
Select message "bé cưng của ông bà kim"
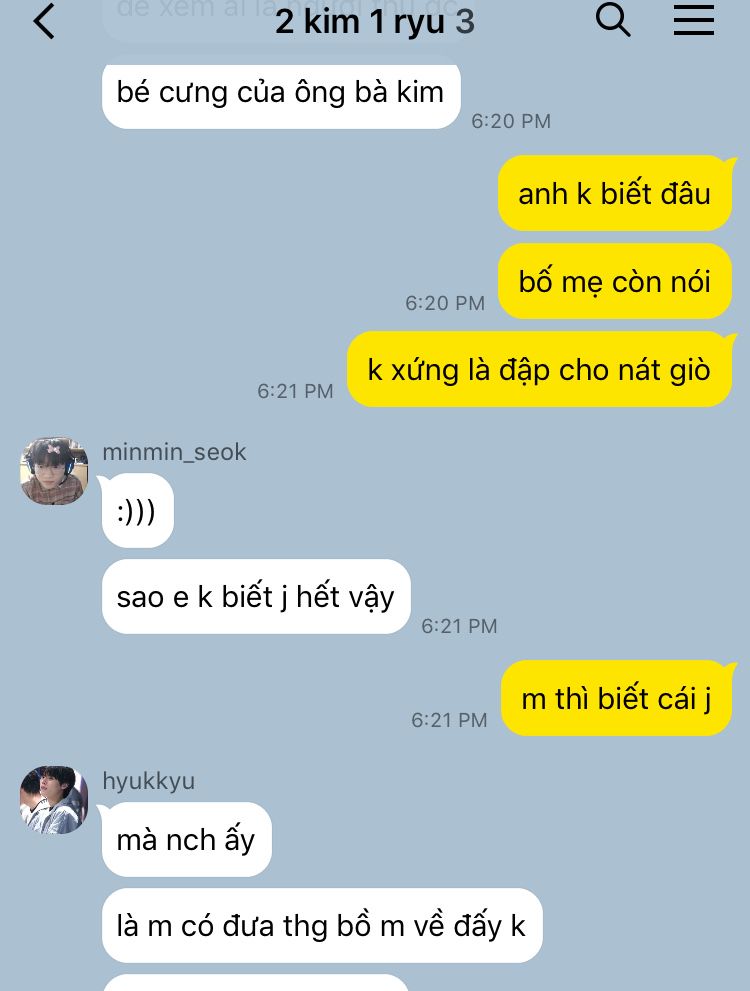click(281, 94)
